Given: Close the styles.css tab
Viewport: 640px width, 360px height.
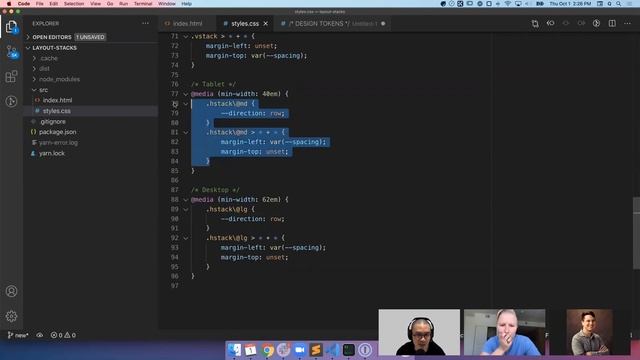Looking at the screenshot, I should pyautogui.click(x=266, y=24).
